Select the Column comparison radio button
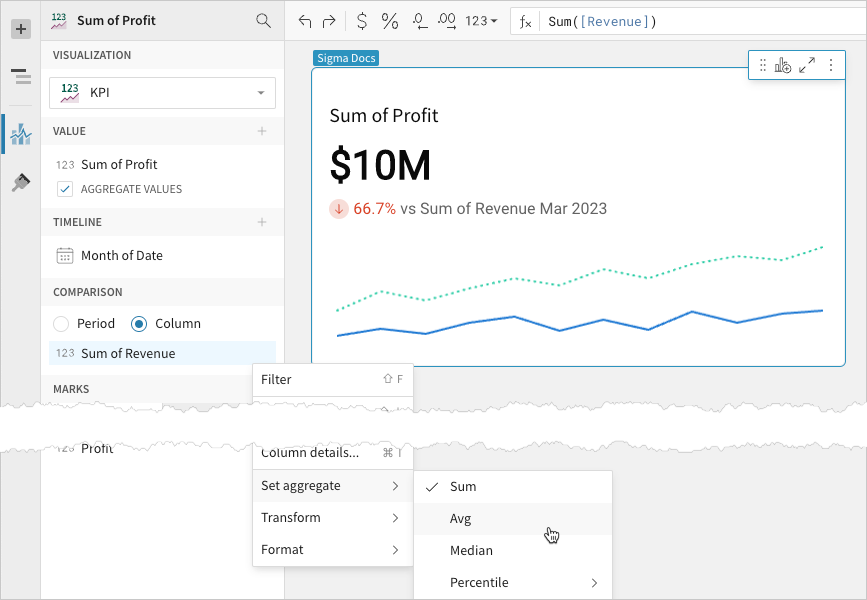The width and height of the screenshot is (867, 600). pyautogui.click(x=139, y=324)
